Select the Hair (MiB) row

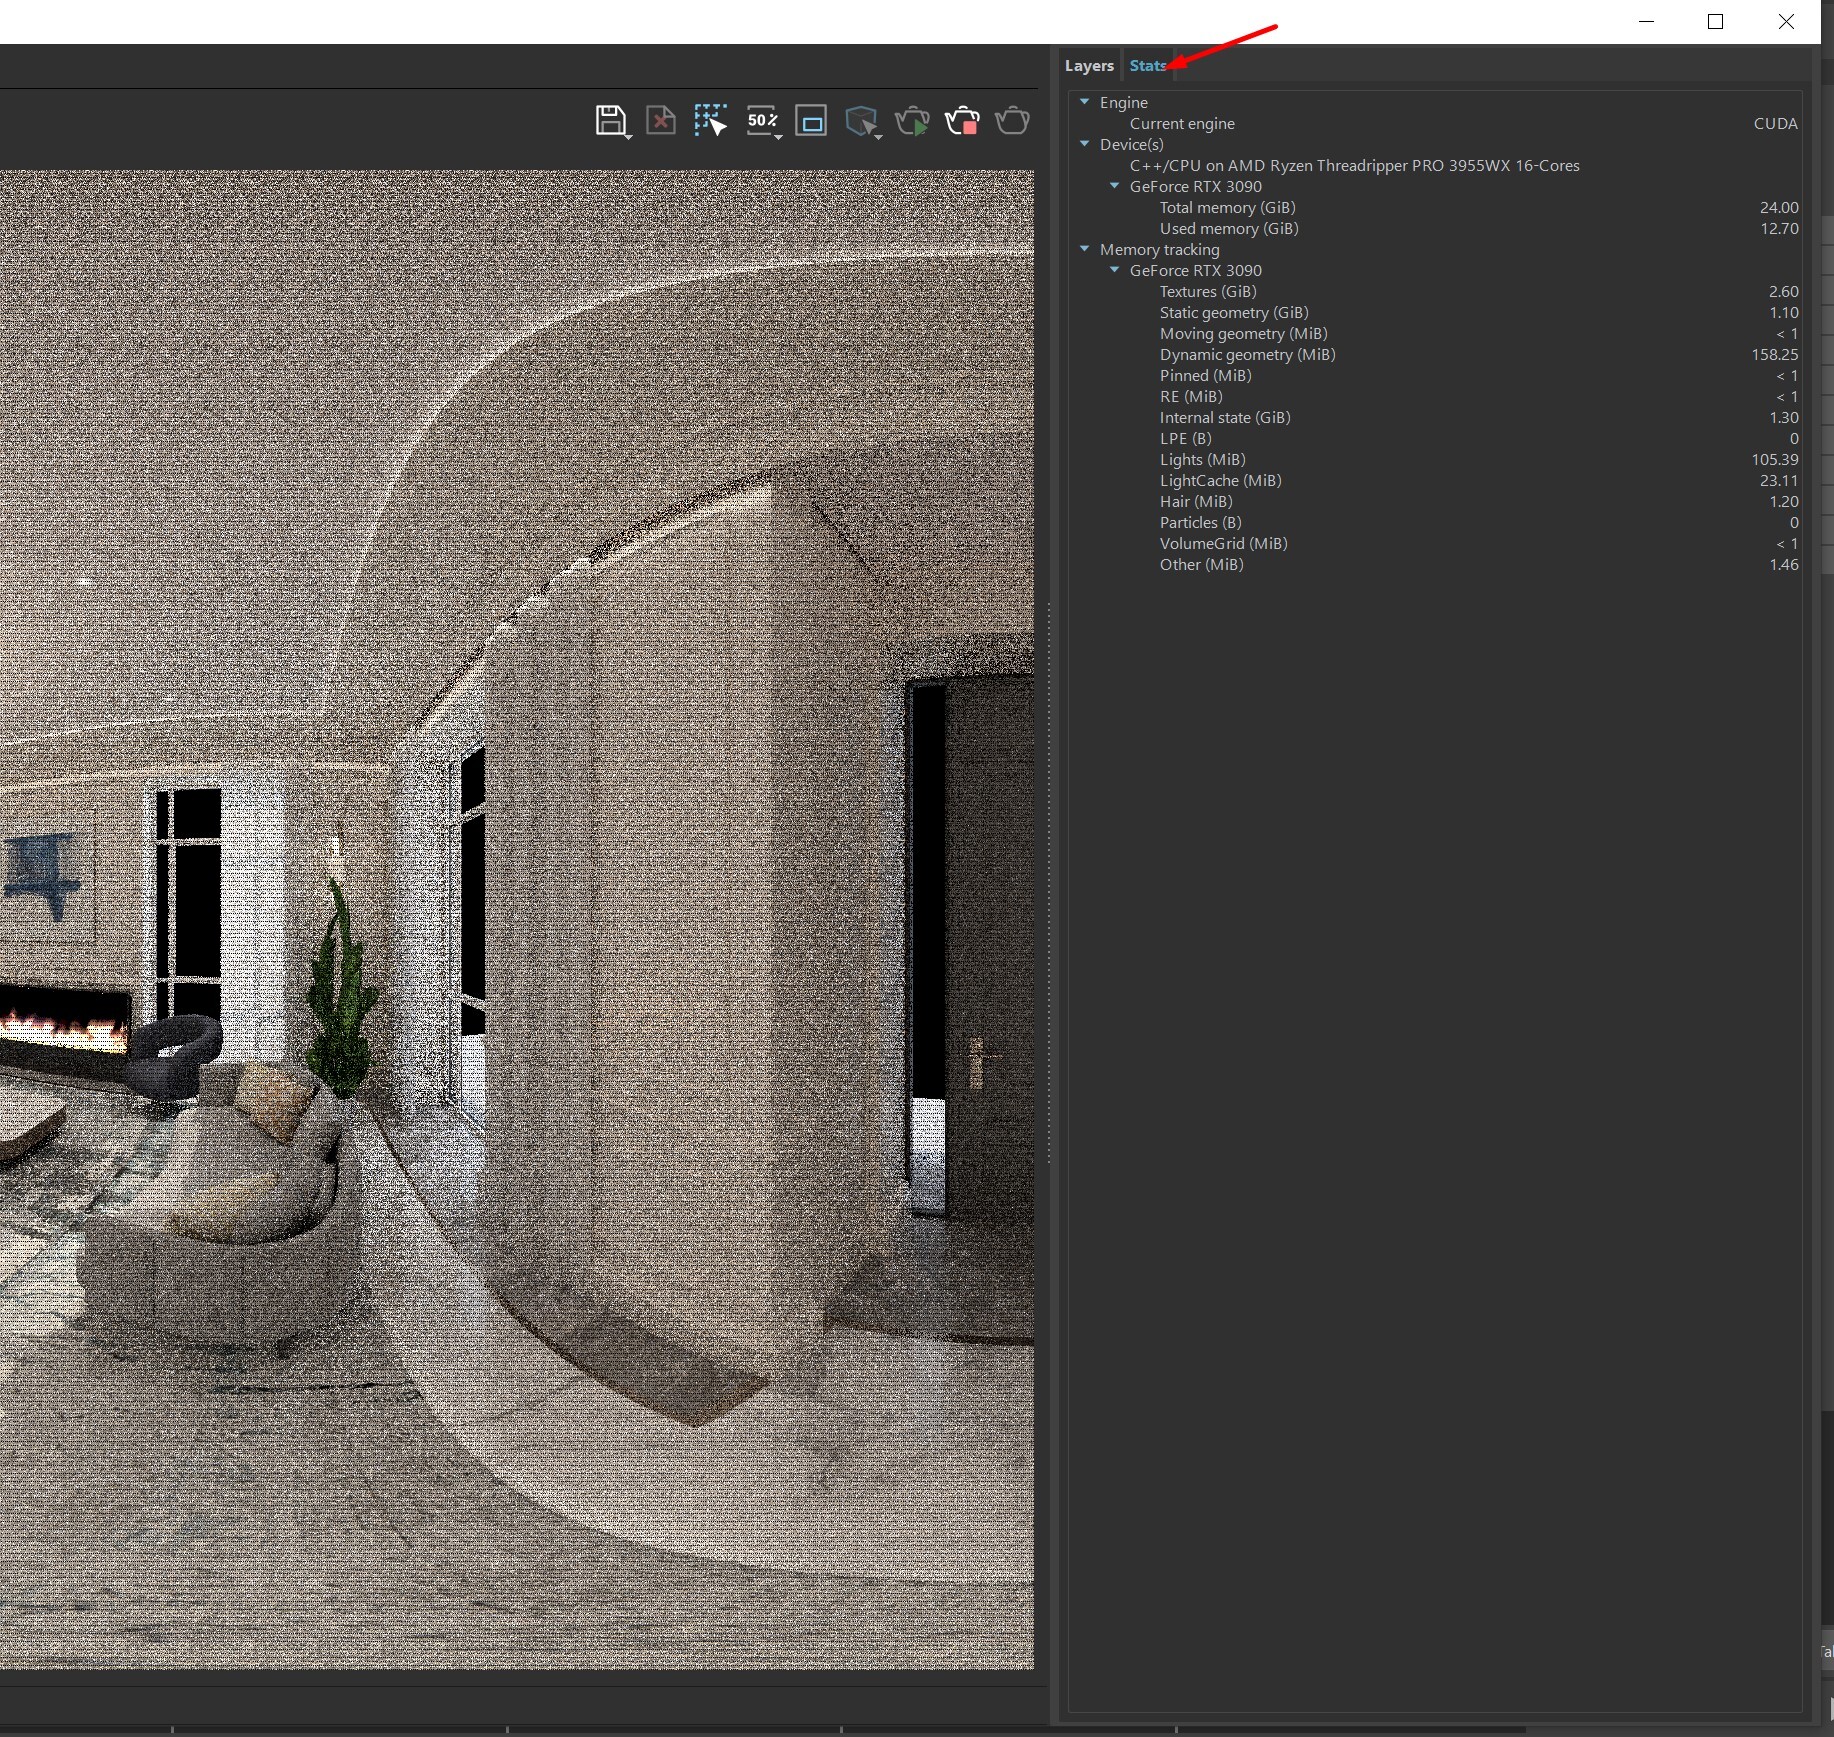coord(1436,501)
